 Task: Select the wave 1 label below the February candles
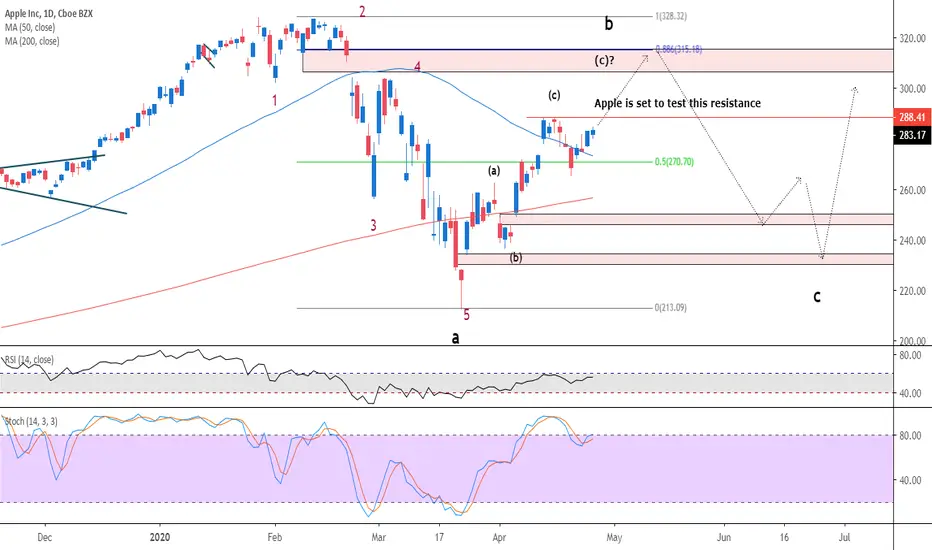(x=275, y=100)
